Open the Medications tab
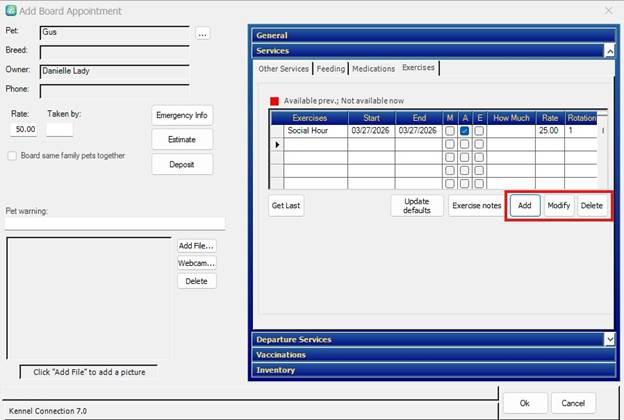Image resolution: width=624 pixels, height=420 pixels. pyautogui.click(x=373, y=69)
